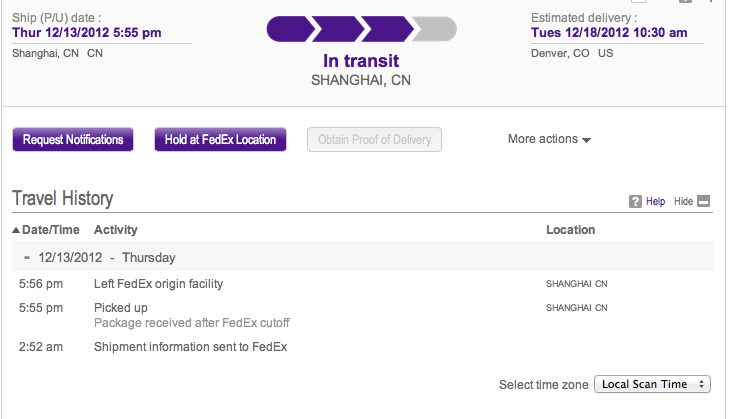732x419 pixels.
Task: Click the Help text link
Action: tap(655, 201)
